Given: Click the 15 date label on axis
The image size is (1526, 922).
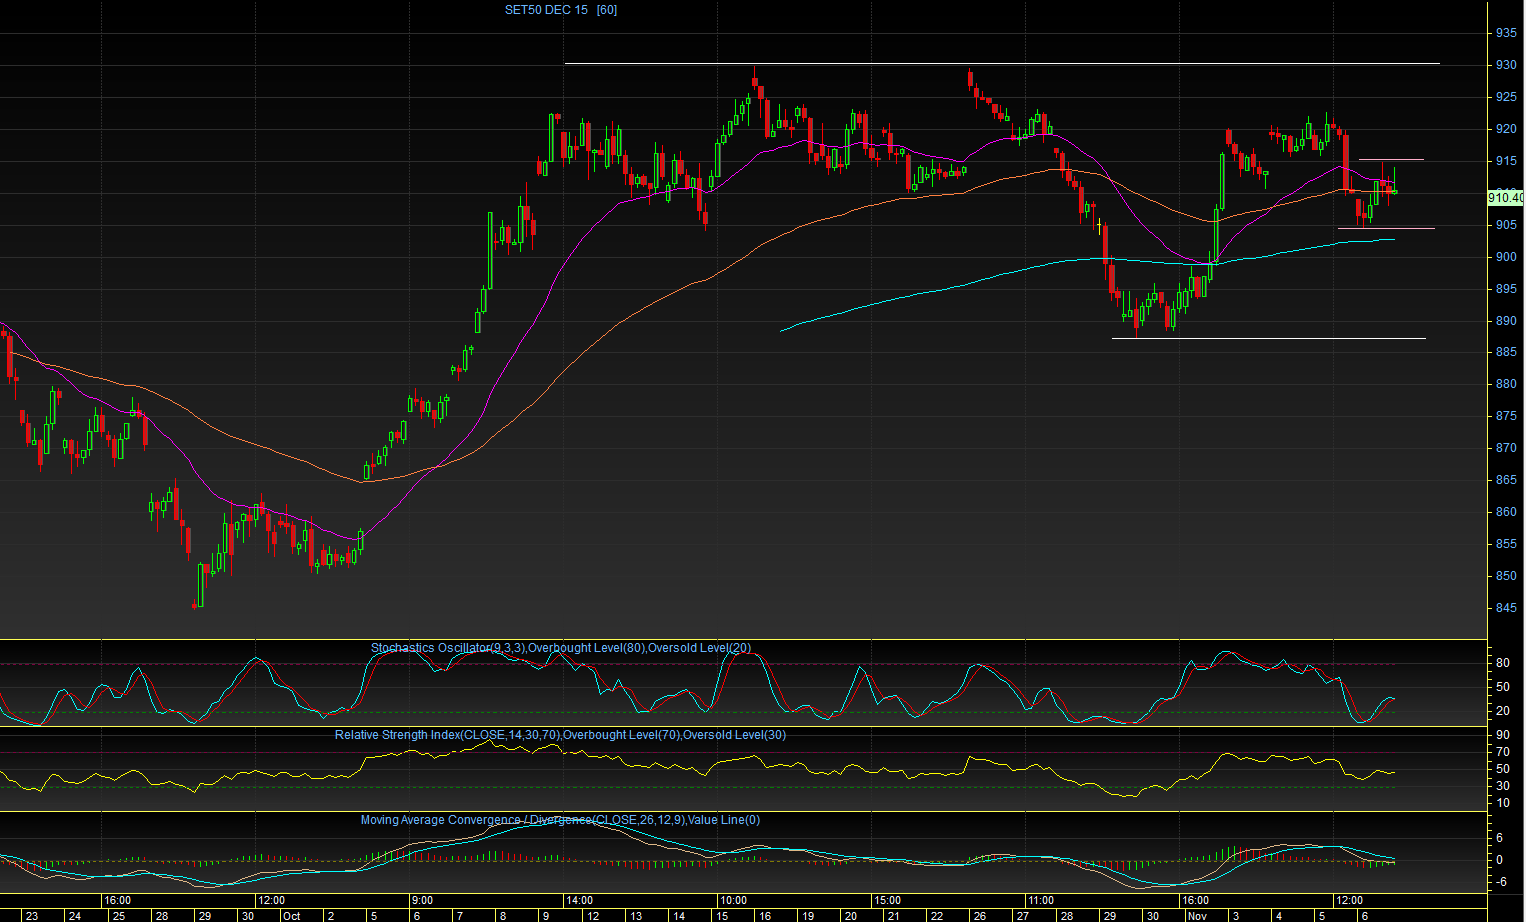Looking at the screenshot, I should pos(722,916).
